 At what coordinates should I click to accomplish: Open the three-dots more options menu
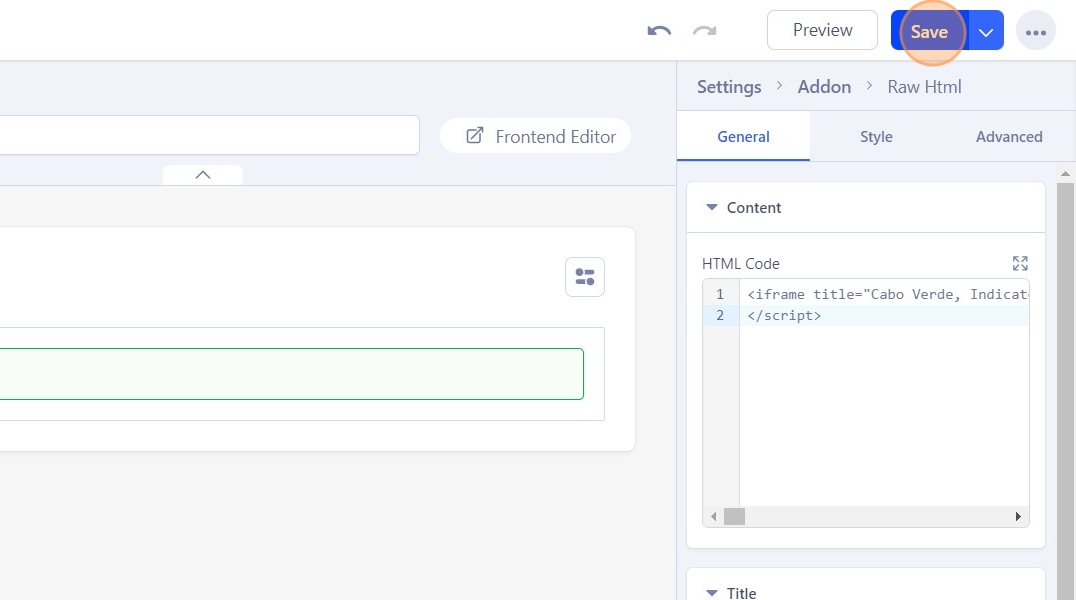click(1036, 31)
